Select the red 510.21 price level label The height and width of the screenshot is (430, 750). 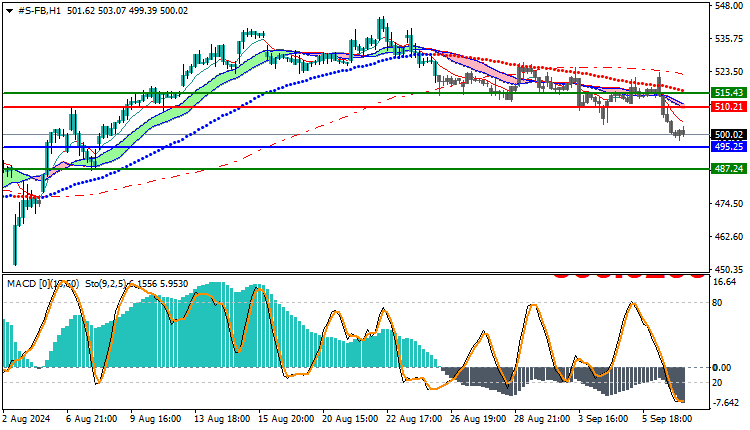point(728,107)
